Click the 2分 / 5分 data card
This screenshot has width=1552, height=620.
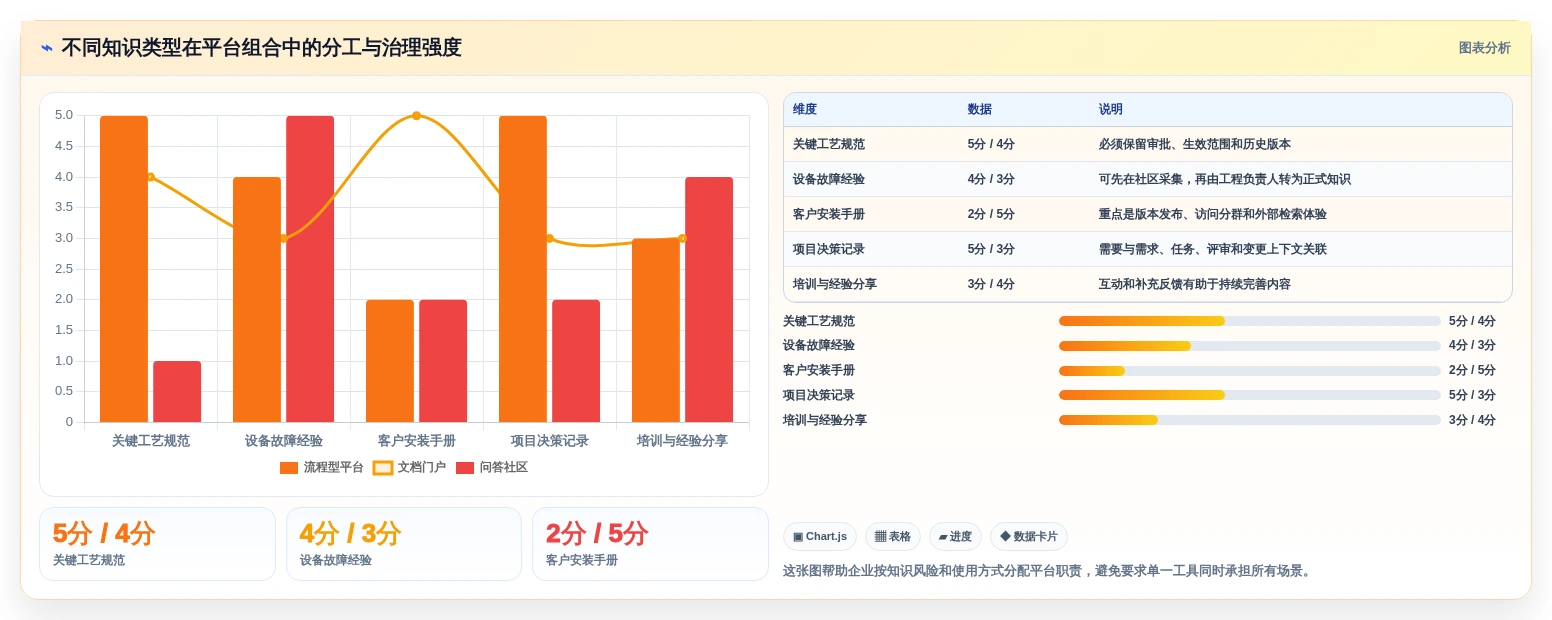650,544
